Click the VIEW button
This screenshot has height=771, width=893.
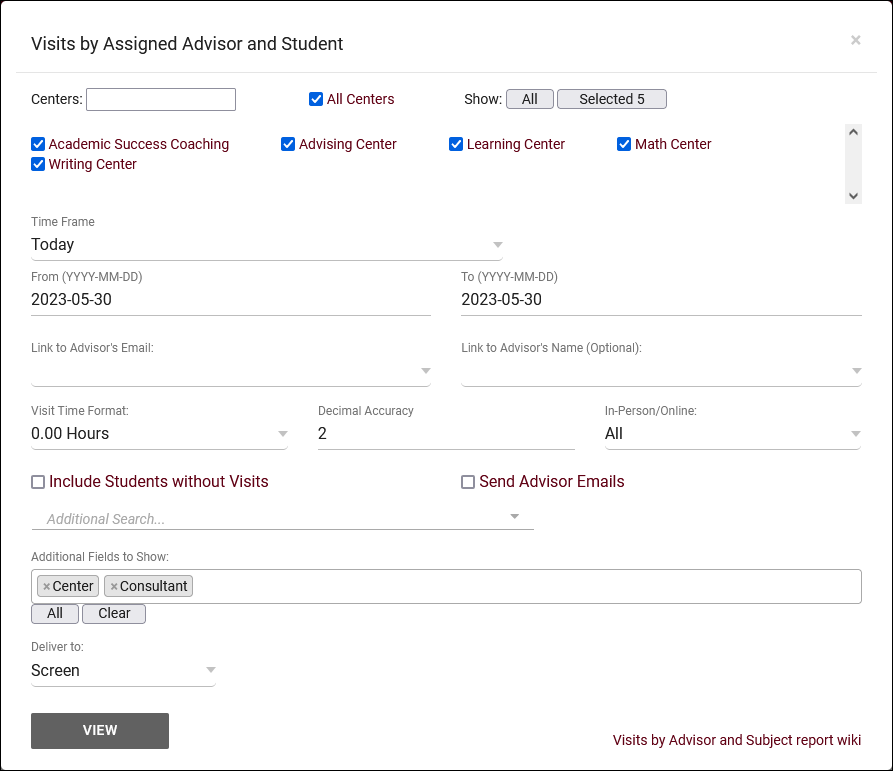pos(100,731)
